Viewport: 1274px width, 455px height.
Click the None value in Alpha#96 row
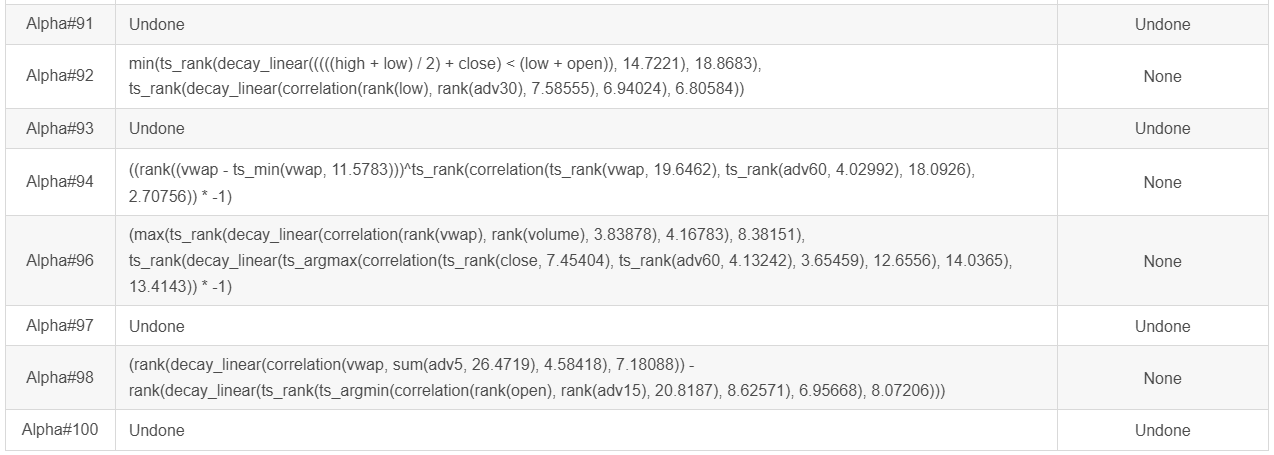point(1162,261)
